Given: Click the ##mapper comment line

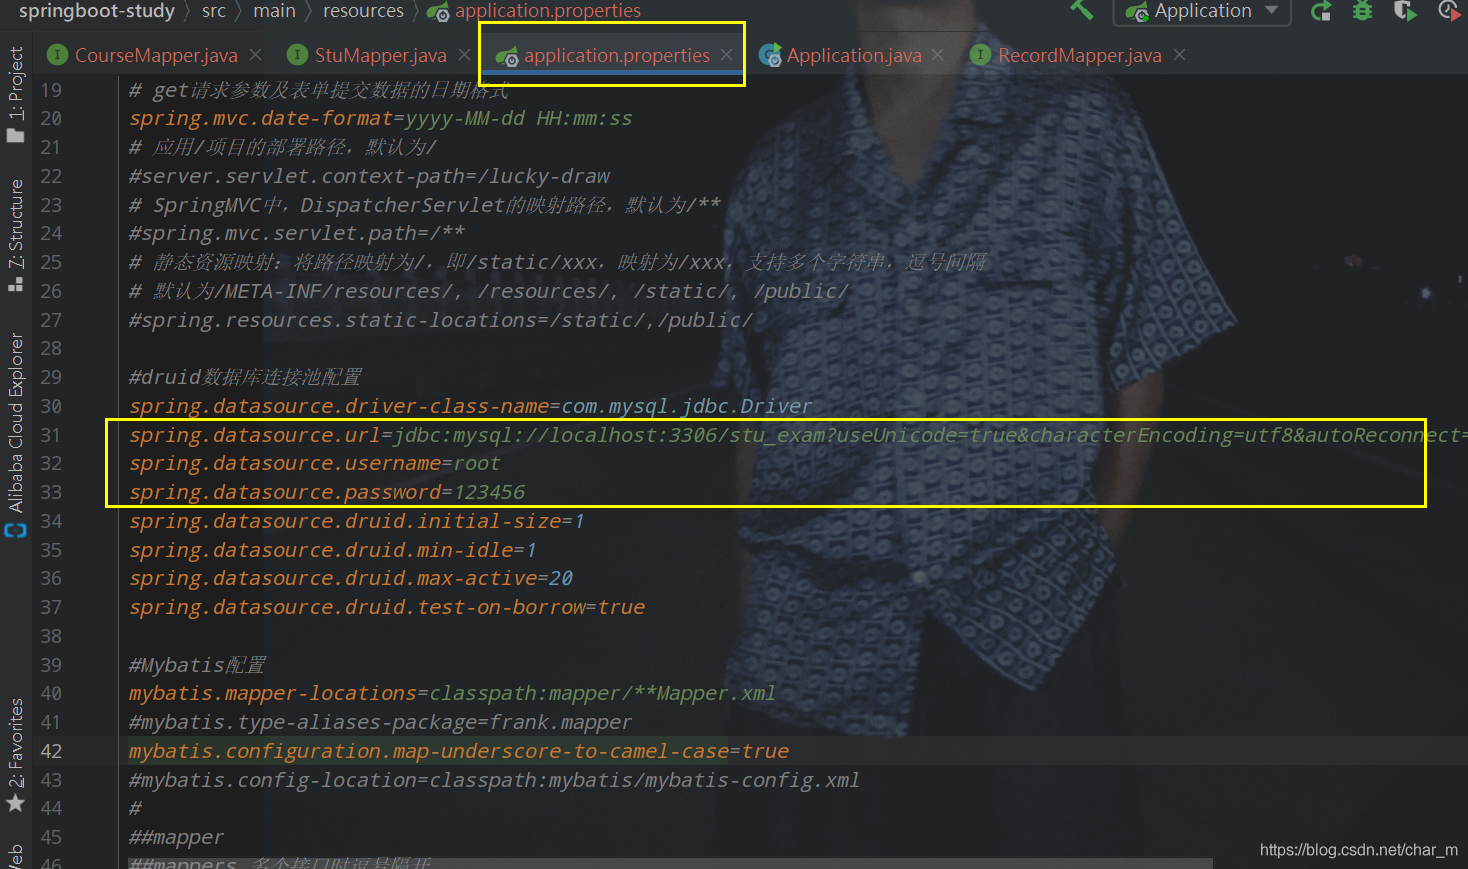Looking at the screenshot, I should (x=176, y=837).
